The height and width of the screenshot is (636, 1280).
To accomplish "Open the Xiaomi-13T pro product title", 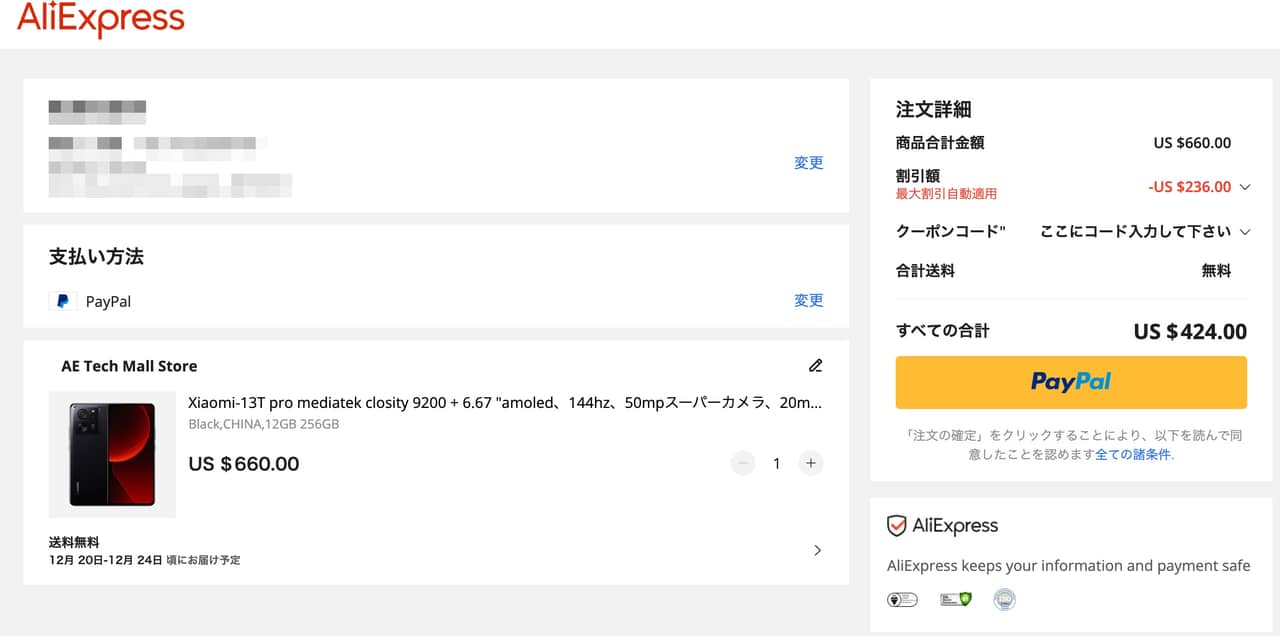I will 505,403.
